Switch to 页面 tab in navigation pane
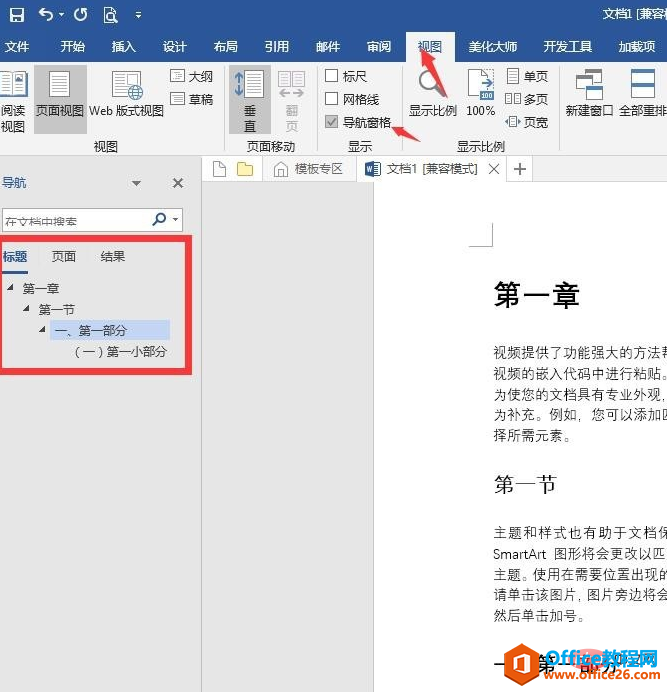 [x=64, y=257]
